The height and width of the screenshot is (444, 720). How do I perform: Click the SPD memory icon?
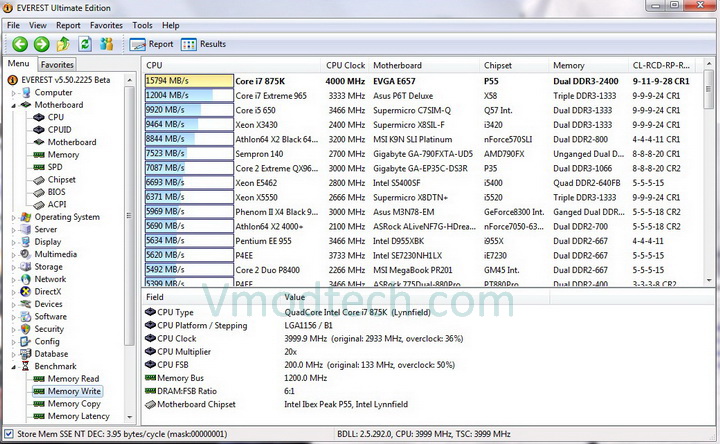39,167
